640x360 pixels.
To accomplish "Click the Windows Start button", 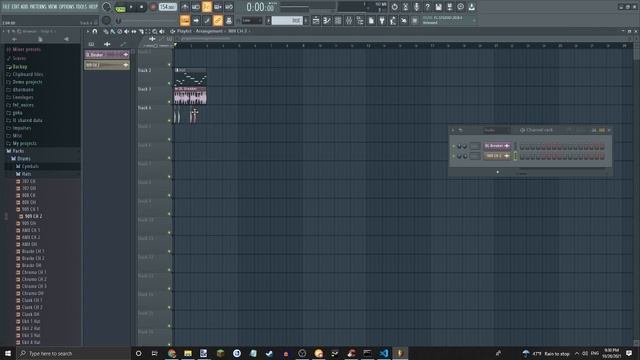I will [8, 353].
